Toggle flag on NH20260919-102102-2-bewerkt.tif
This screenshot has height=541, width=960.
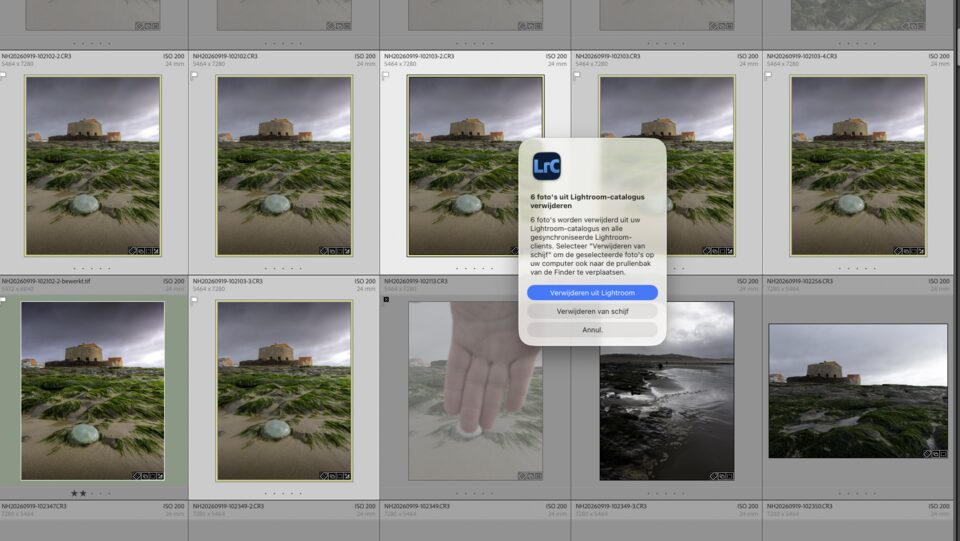pos(3,300)
